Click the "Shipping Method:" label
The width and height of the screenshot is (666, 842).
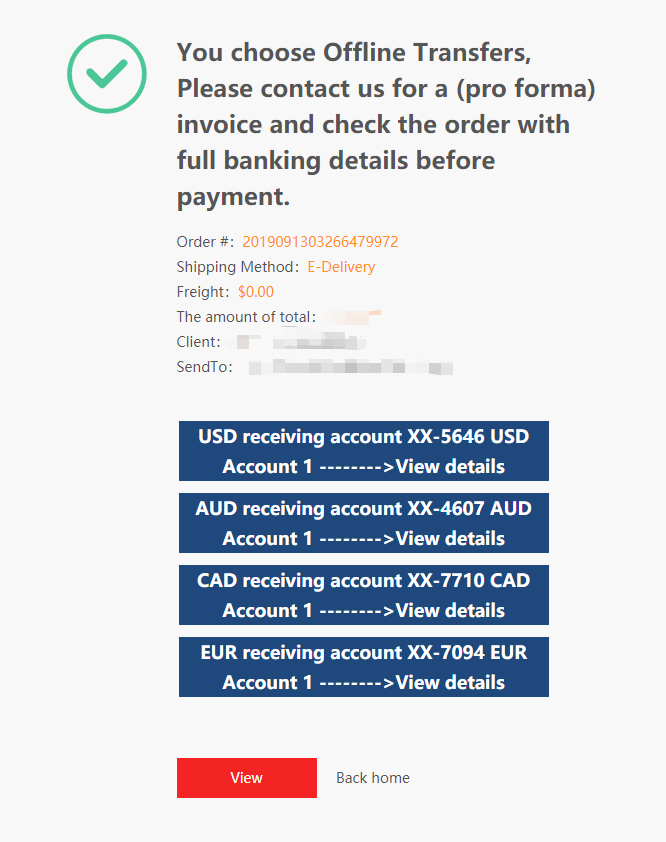tap(238, 267)
